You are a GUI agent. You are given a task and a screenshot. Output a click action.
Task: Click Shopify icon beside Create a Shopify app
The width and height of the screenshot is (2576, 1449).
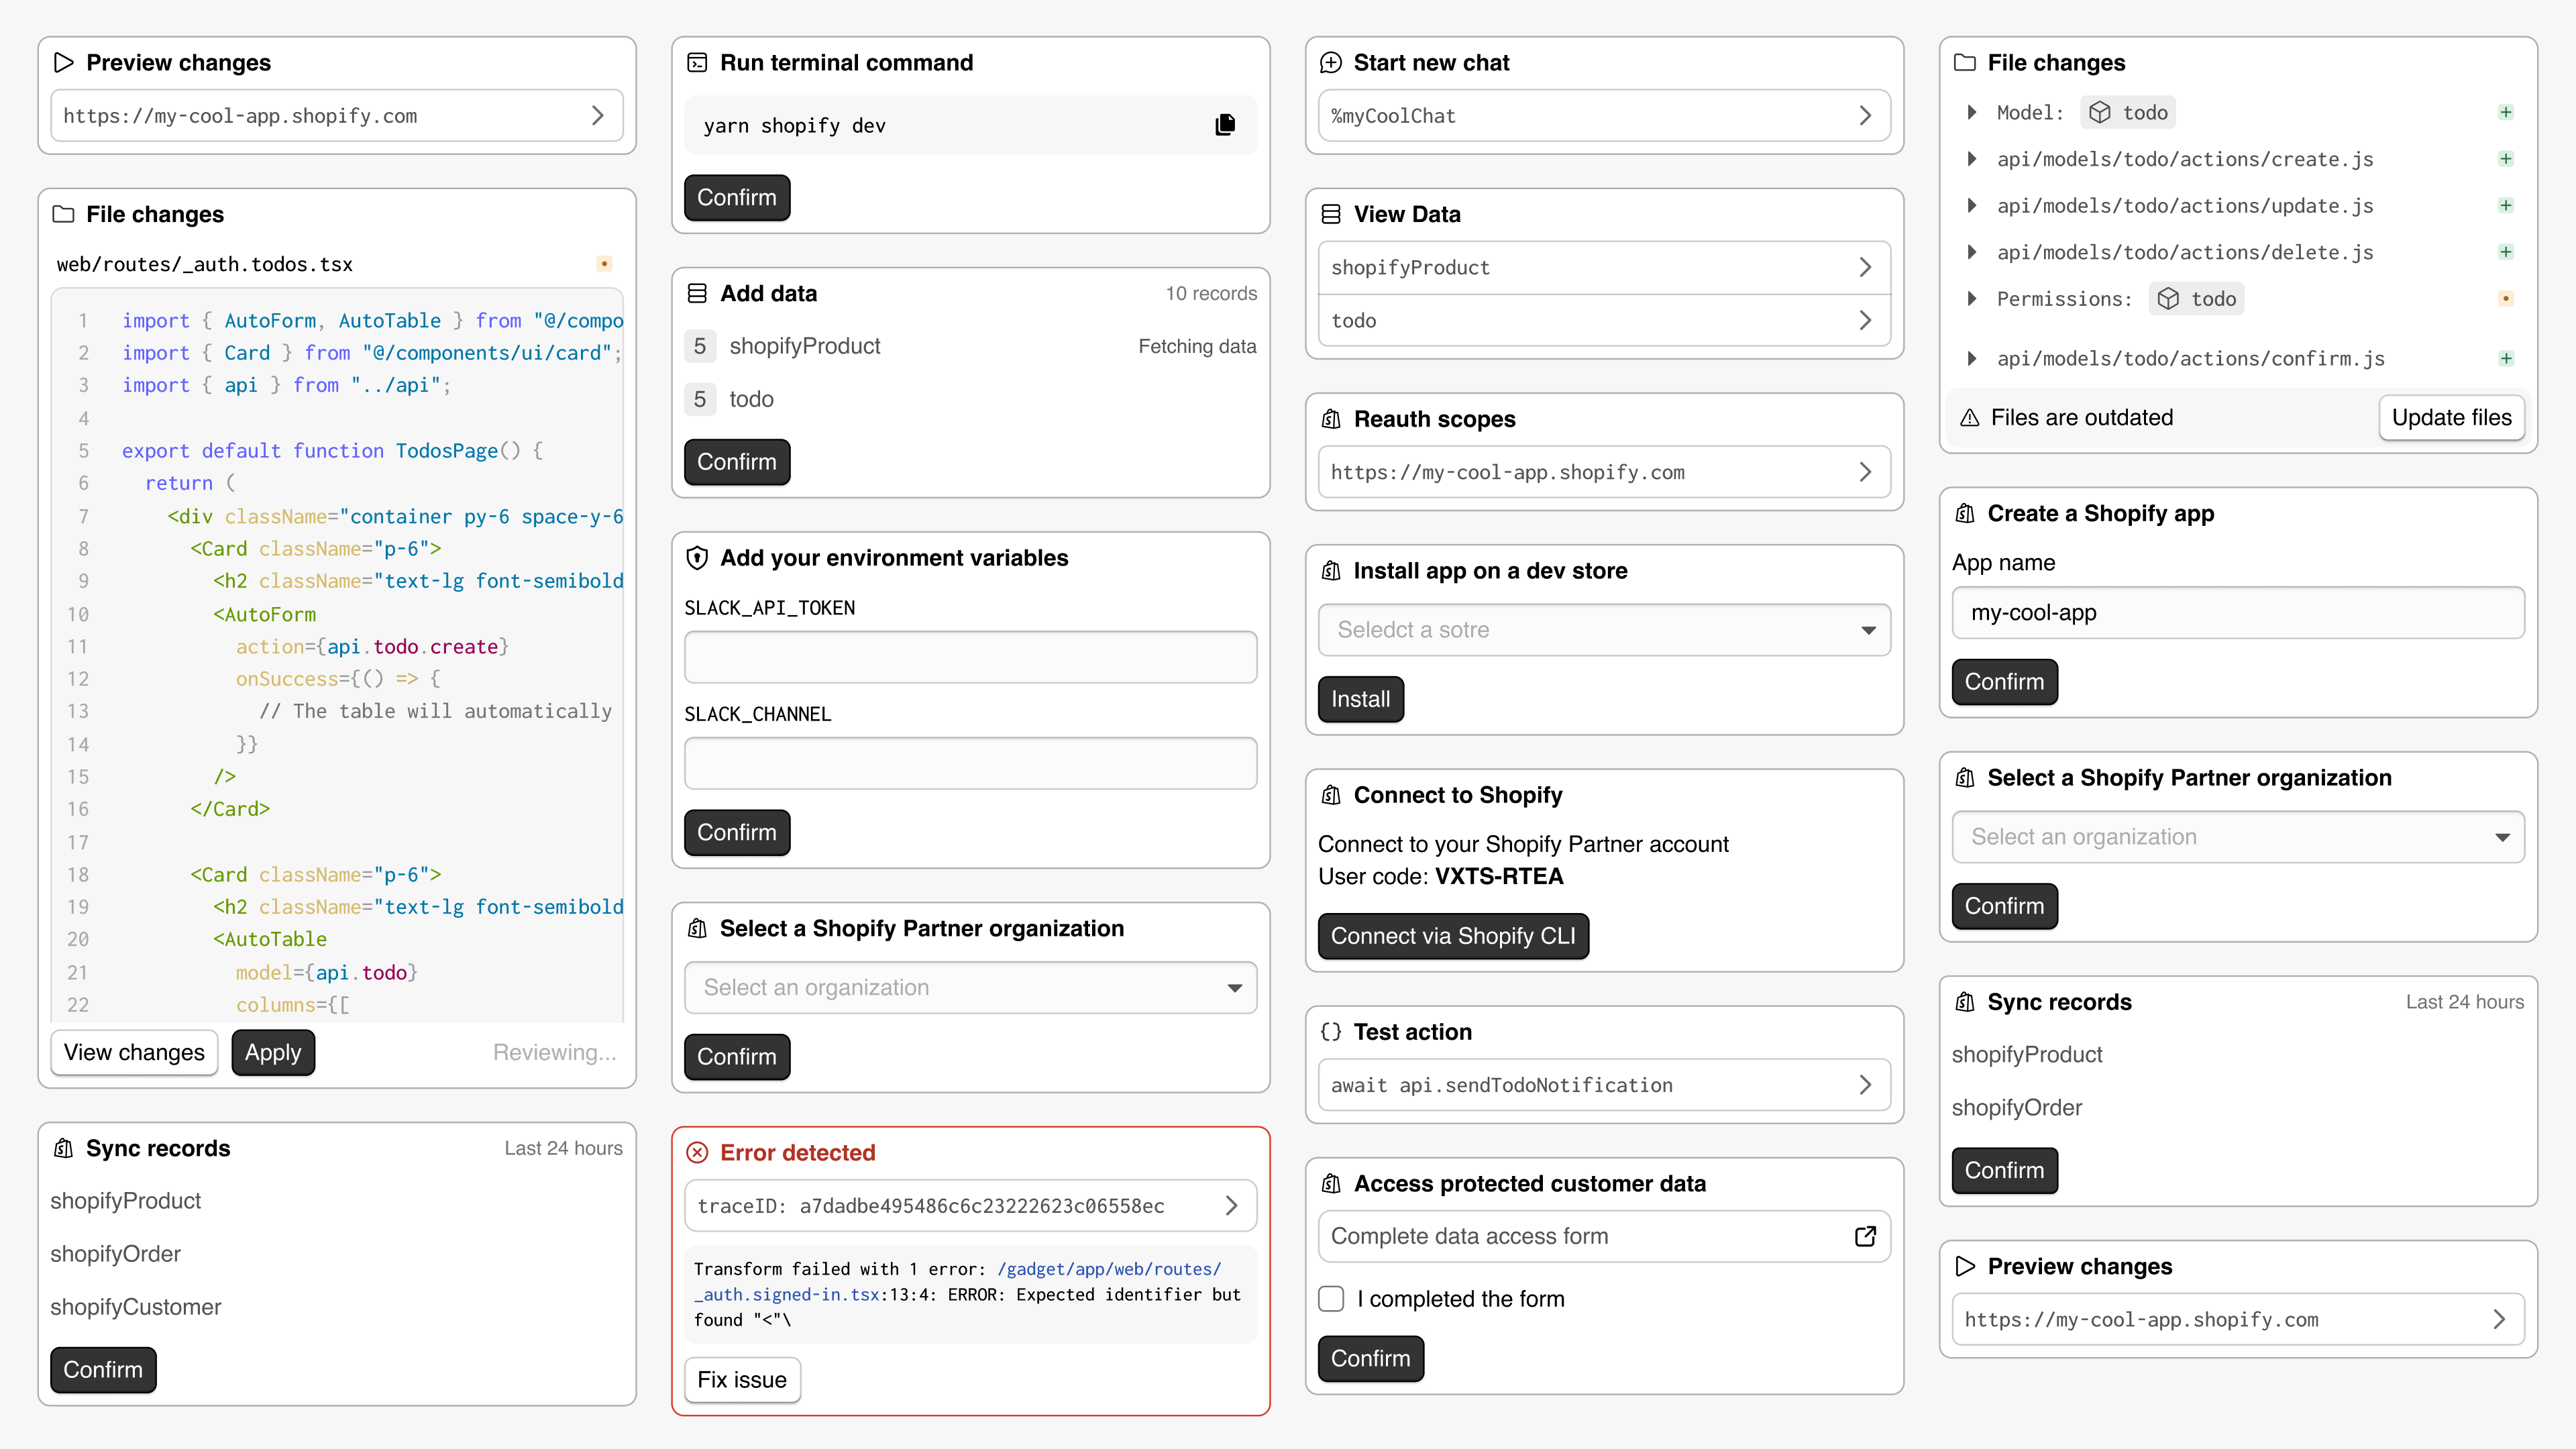(x=1965, y=513)
